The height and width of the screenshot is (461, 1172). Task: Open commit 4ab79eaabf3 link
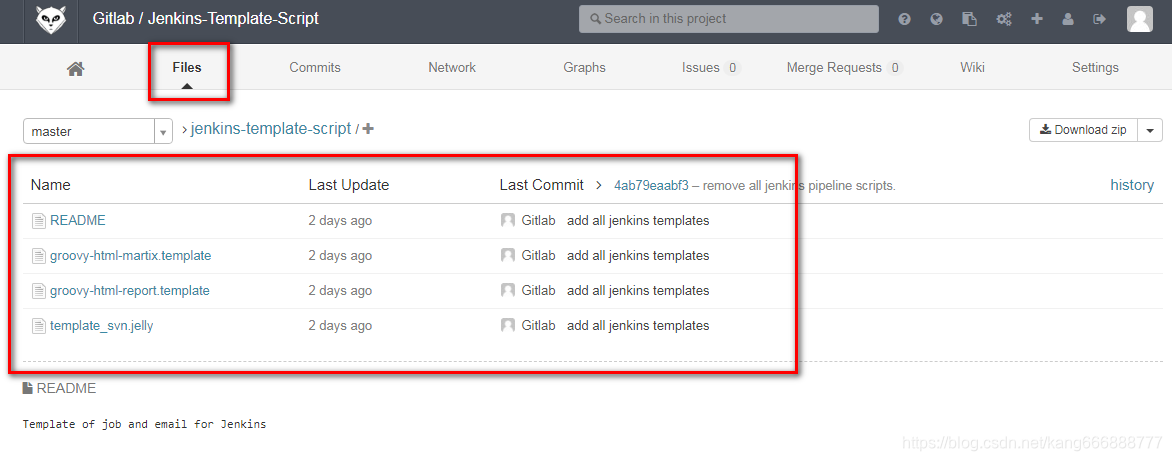pos(651,185)
